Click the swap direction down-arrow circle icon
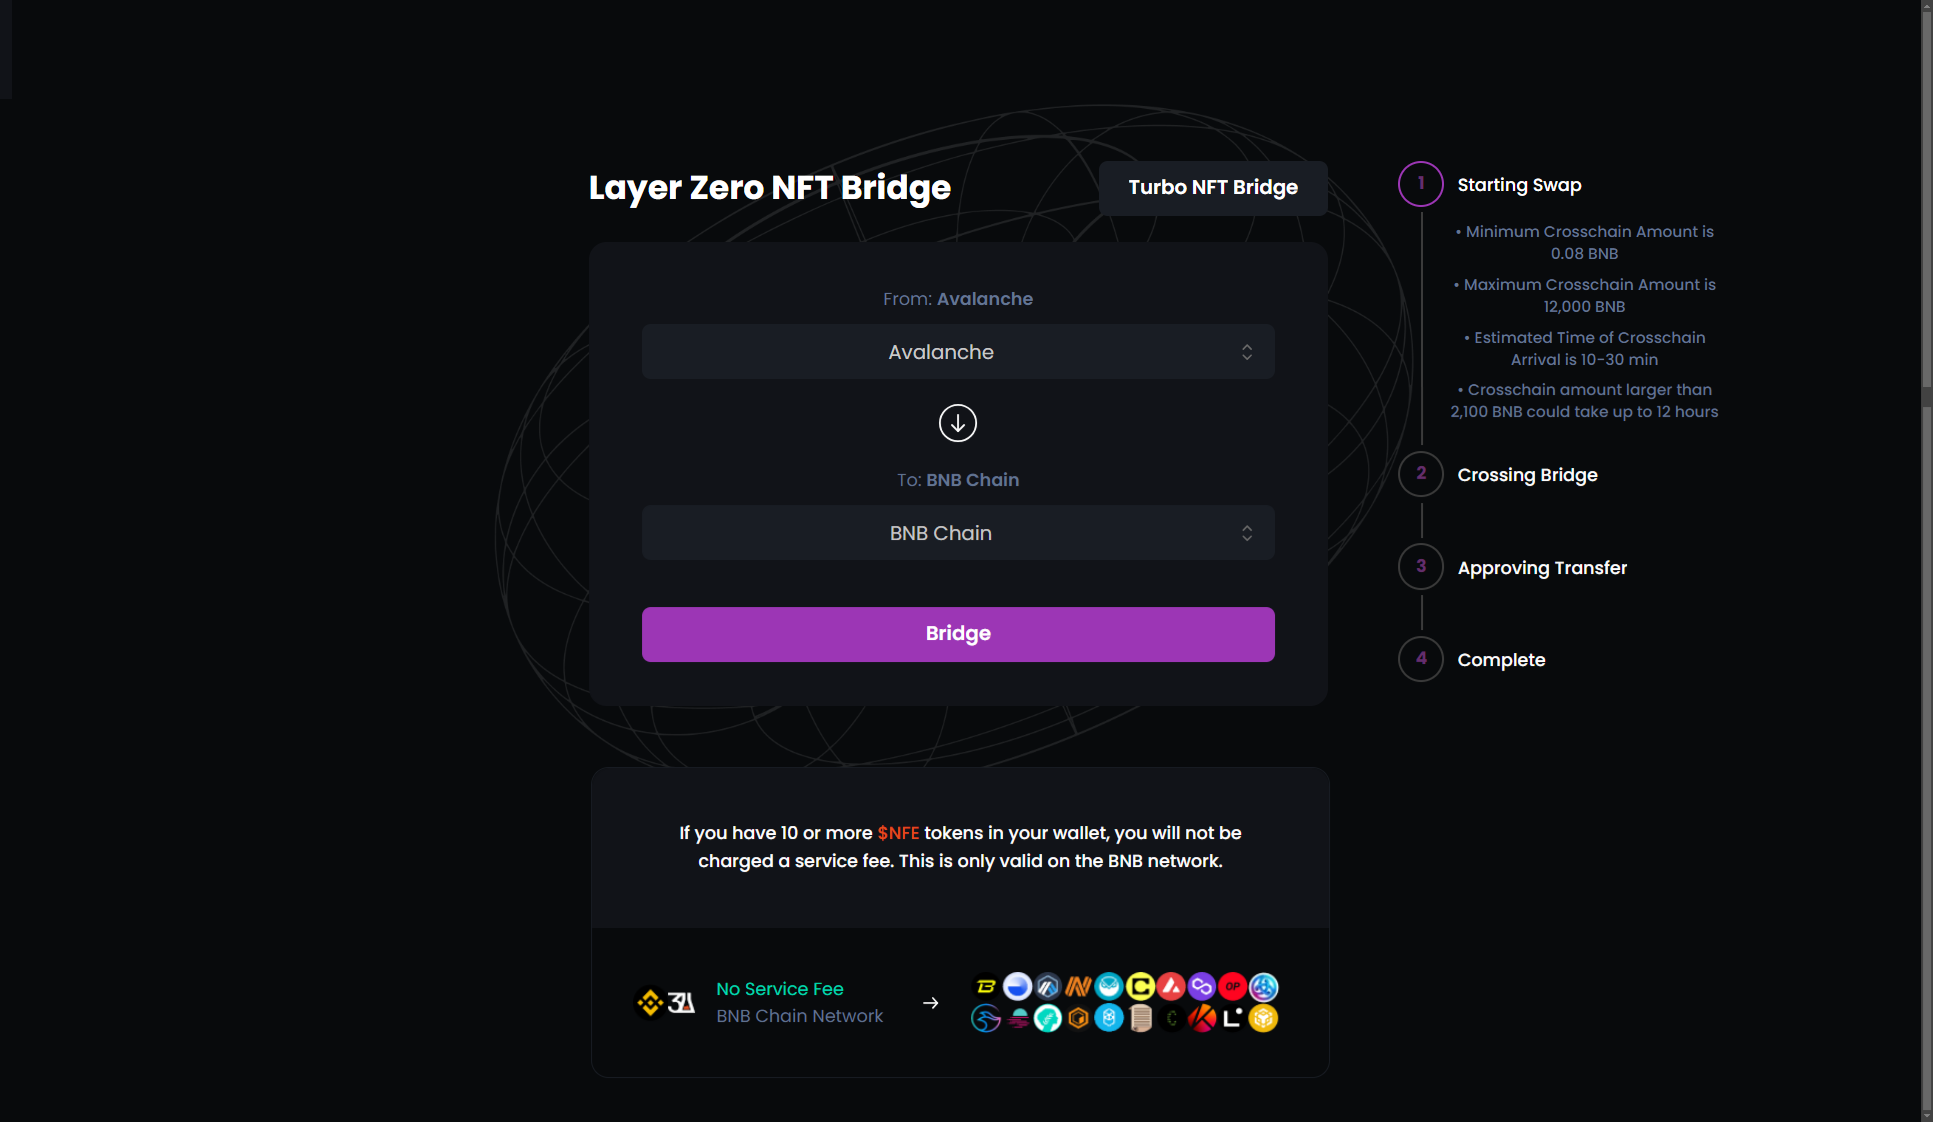Image resolution: width=1933 pixels, height=1122 pixels. [957, 423]
